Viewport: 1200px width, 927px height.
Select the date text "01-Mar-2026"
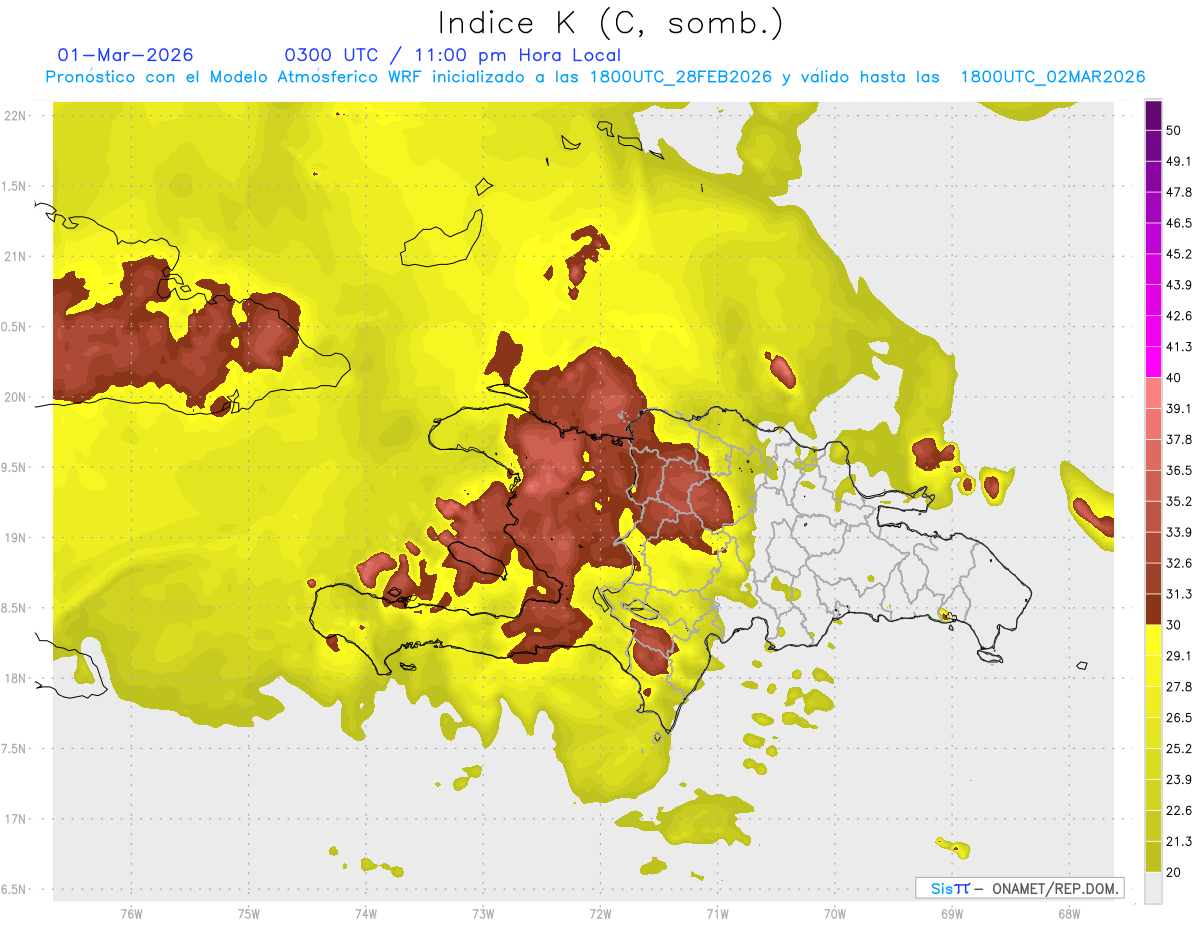point(126,55)
